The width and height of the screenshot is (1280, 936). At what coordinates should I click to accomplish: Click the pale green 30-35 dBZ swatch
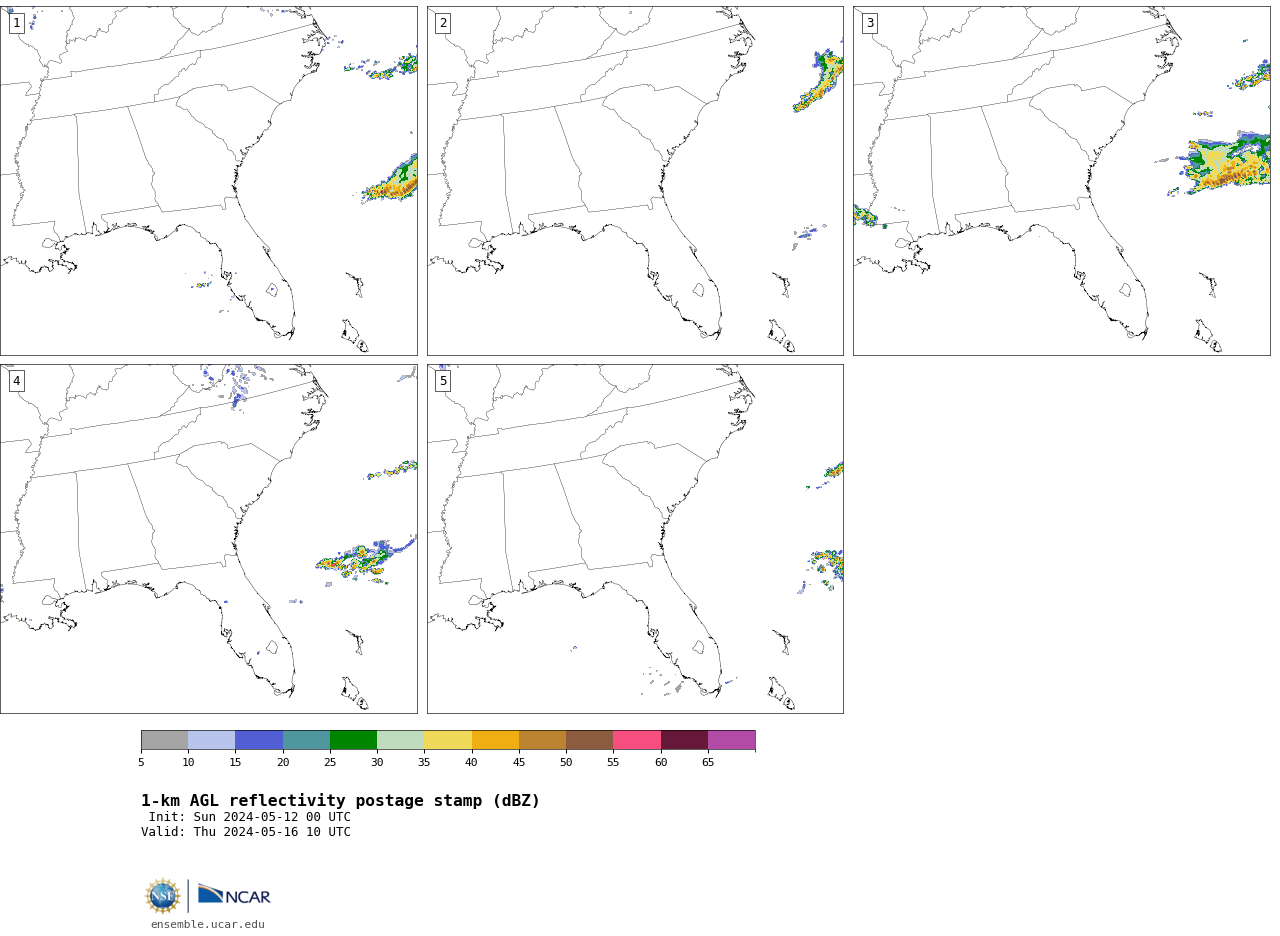click(400, 740)
